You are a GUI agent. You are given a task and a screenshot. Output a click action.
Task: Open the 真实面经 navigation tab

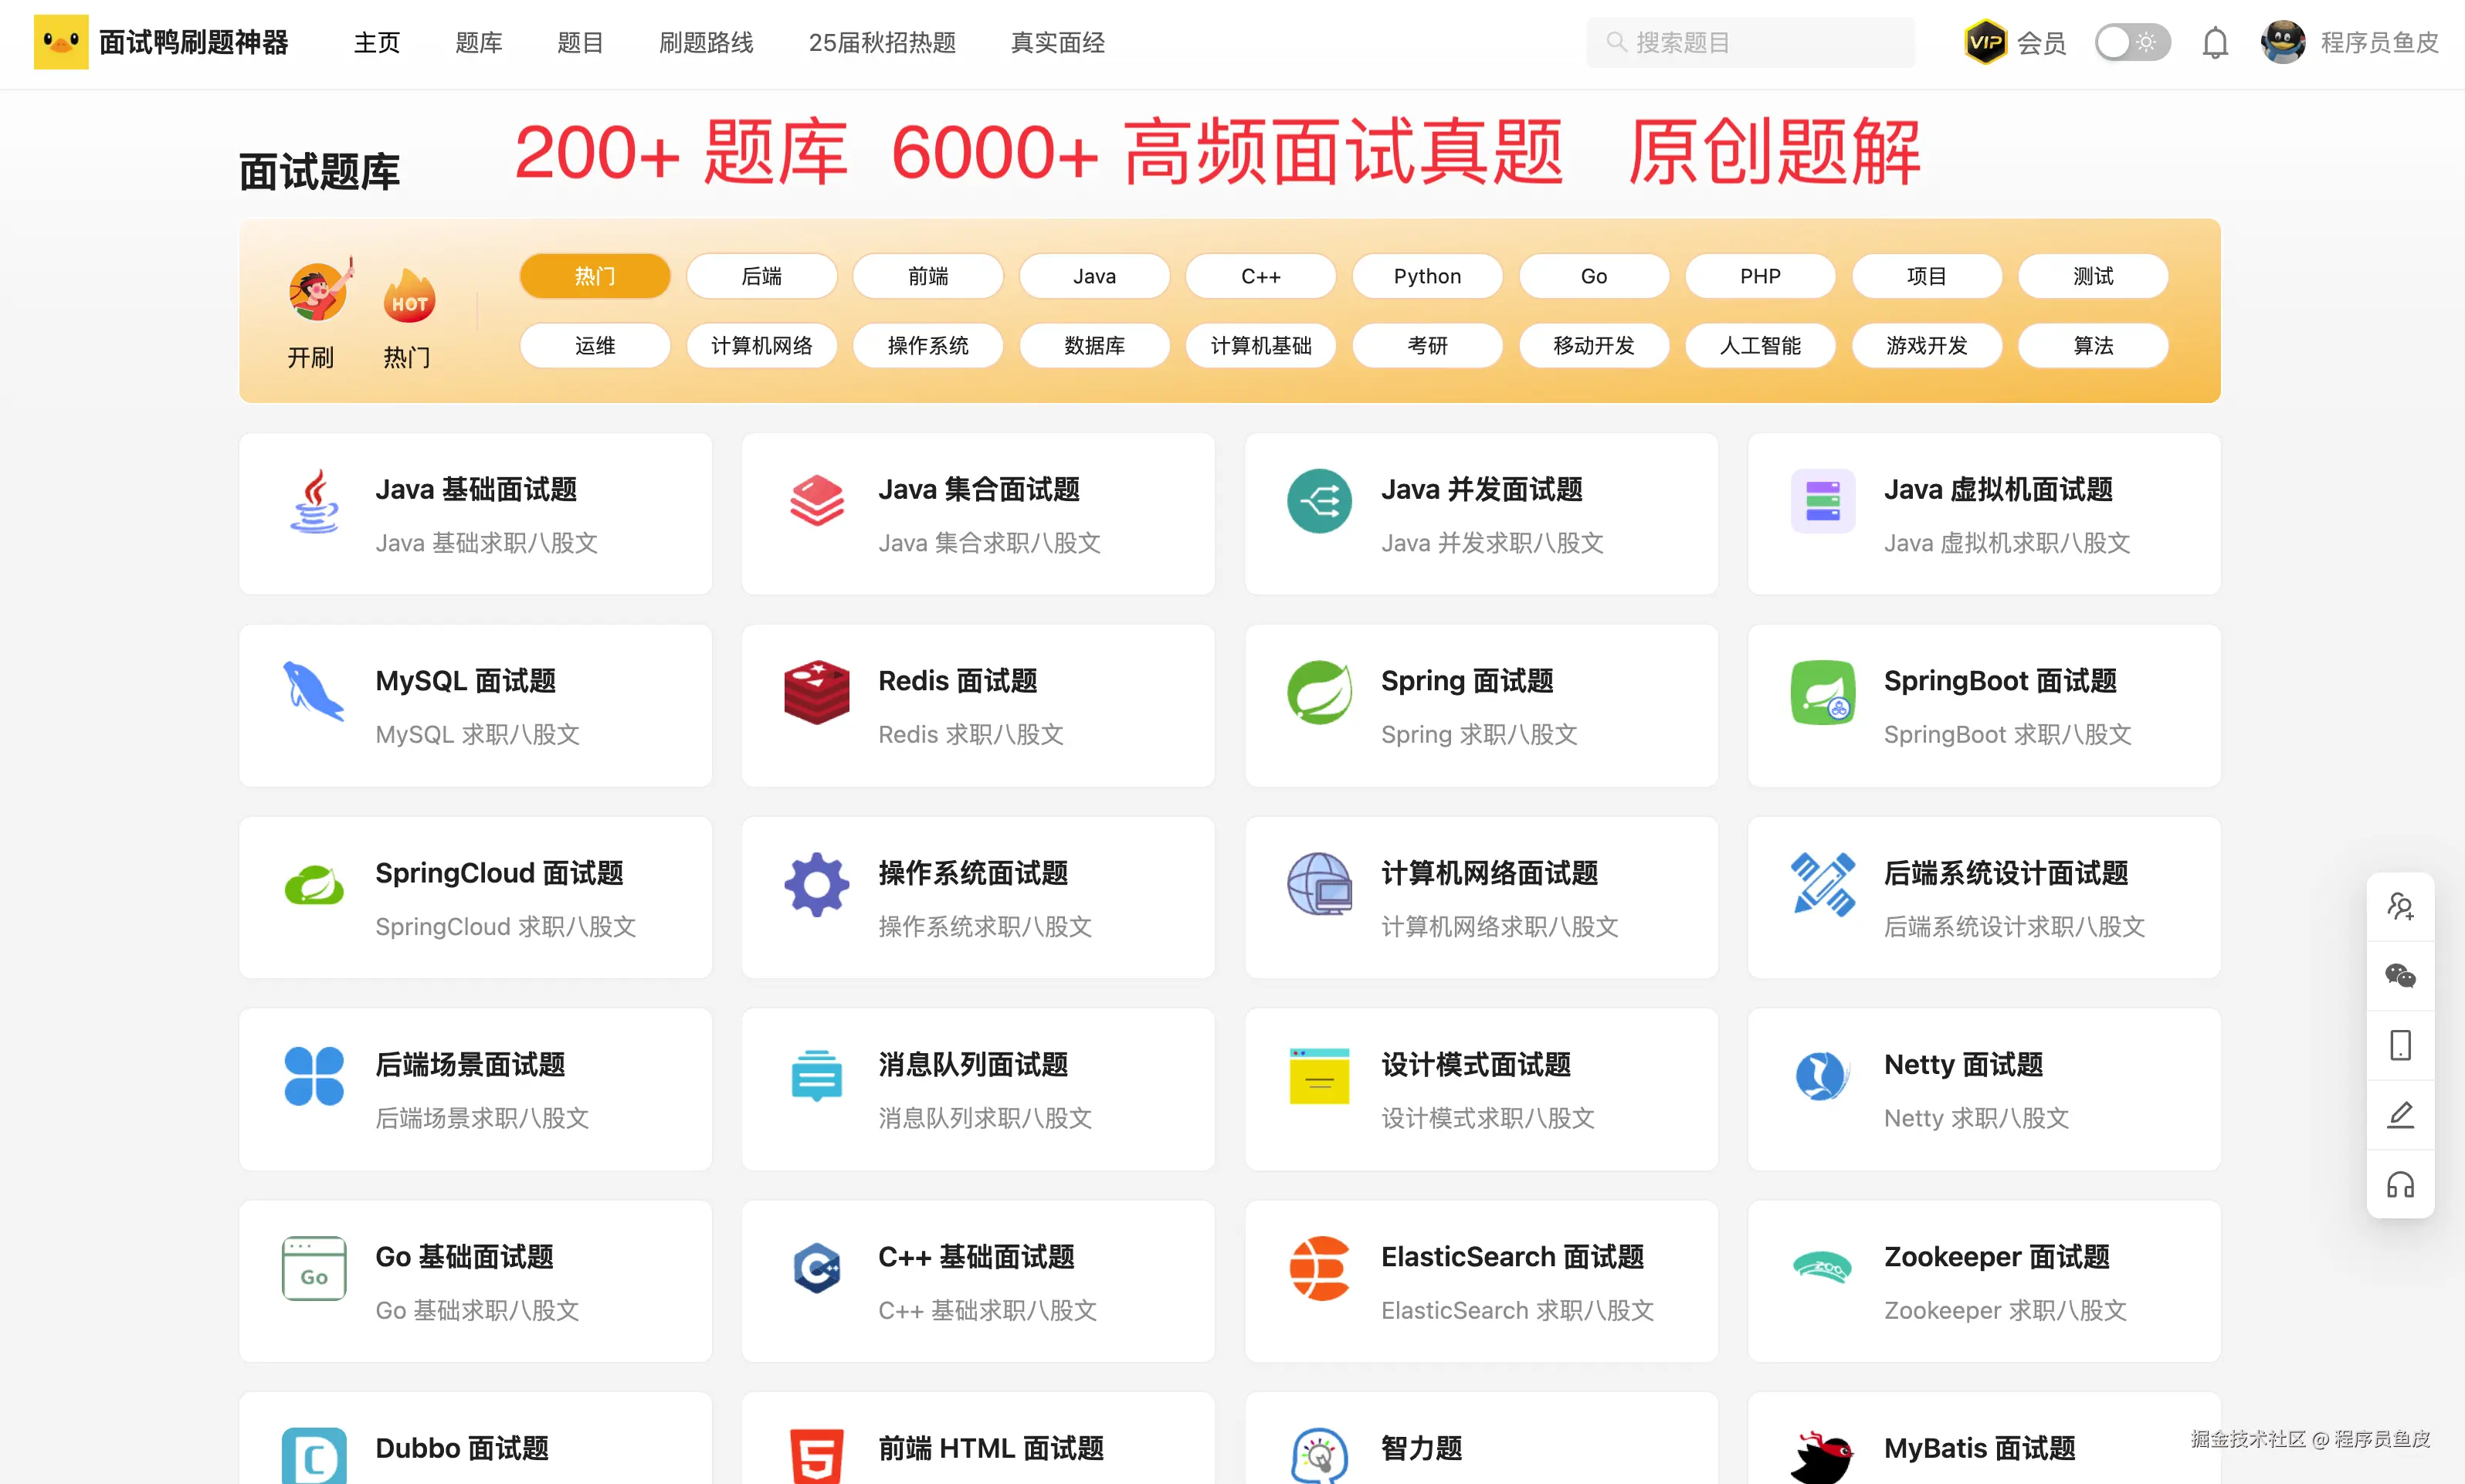point(1057,43)
